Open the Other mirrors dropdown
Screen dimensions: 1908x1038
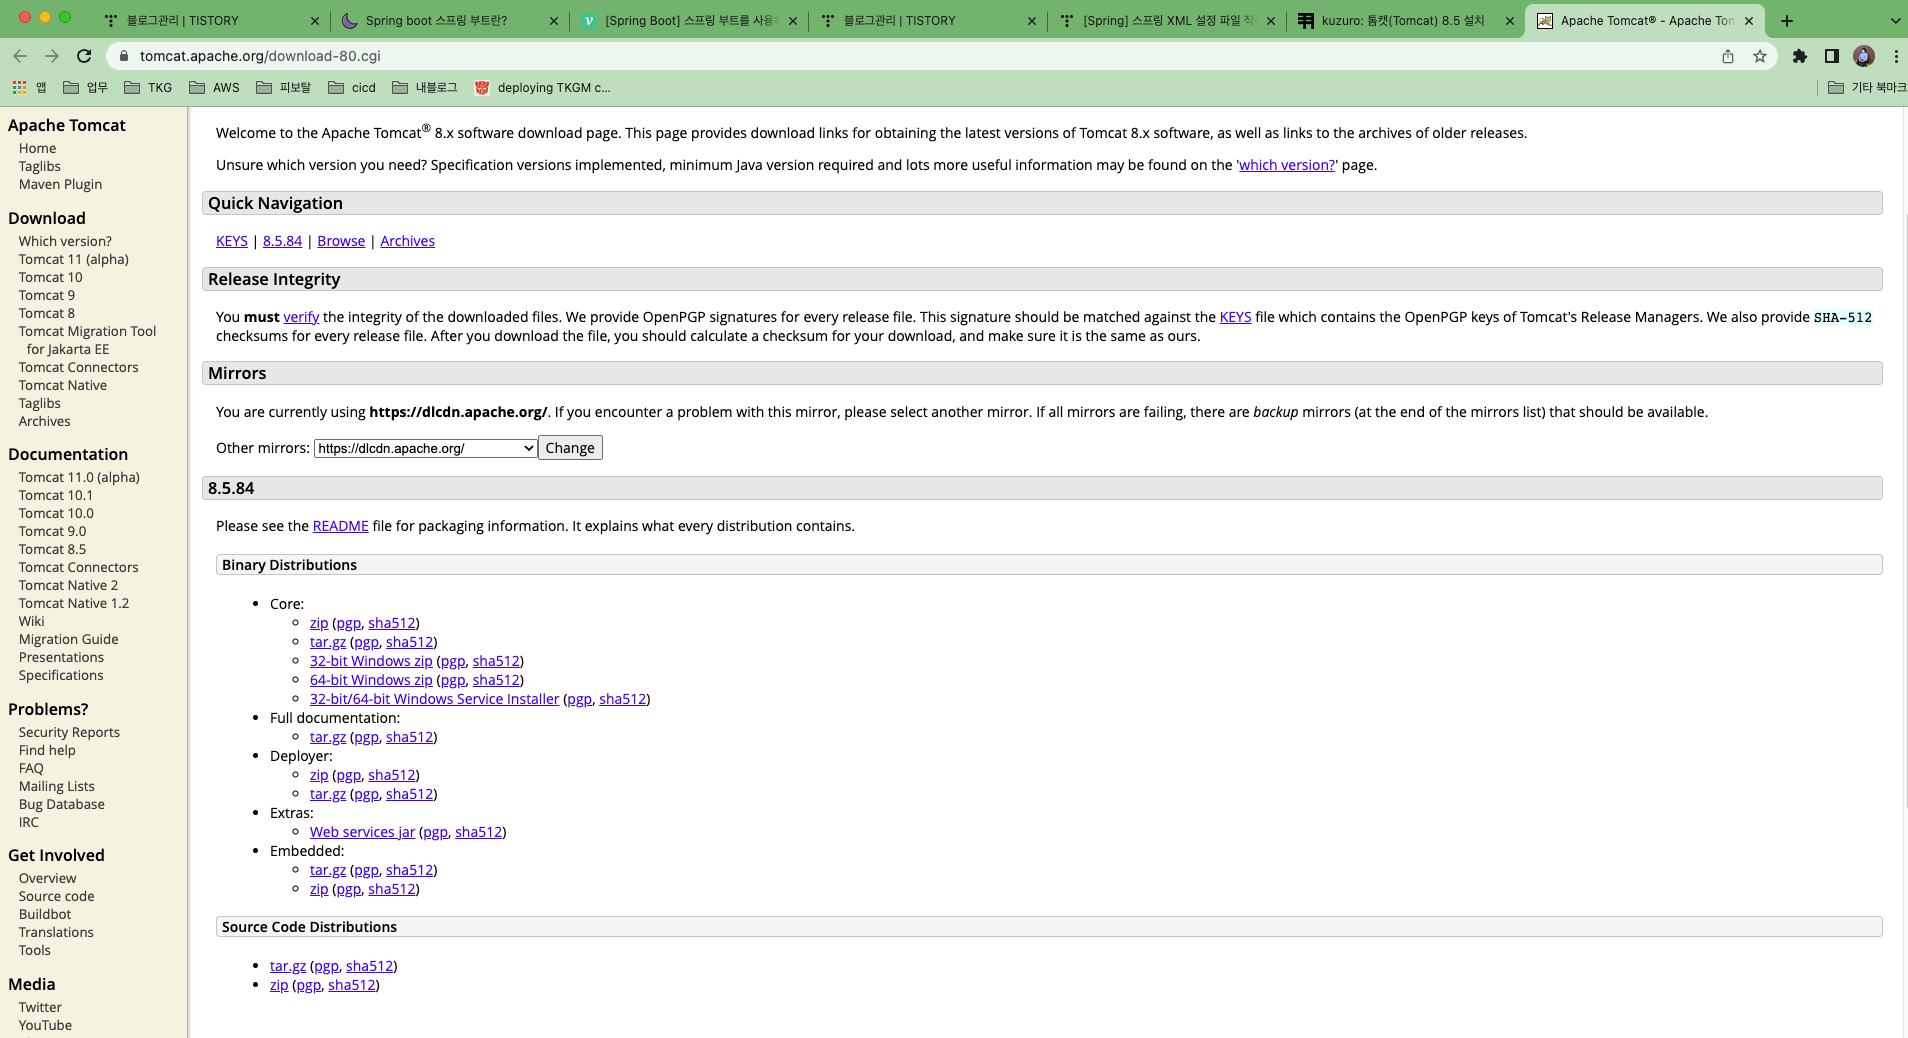(426, 448)
